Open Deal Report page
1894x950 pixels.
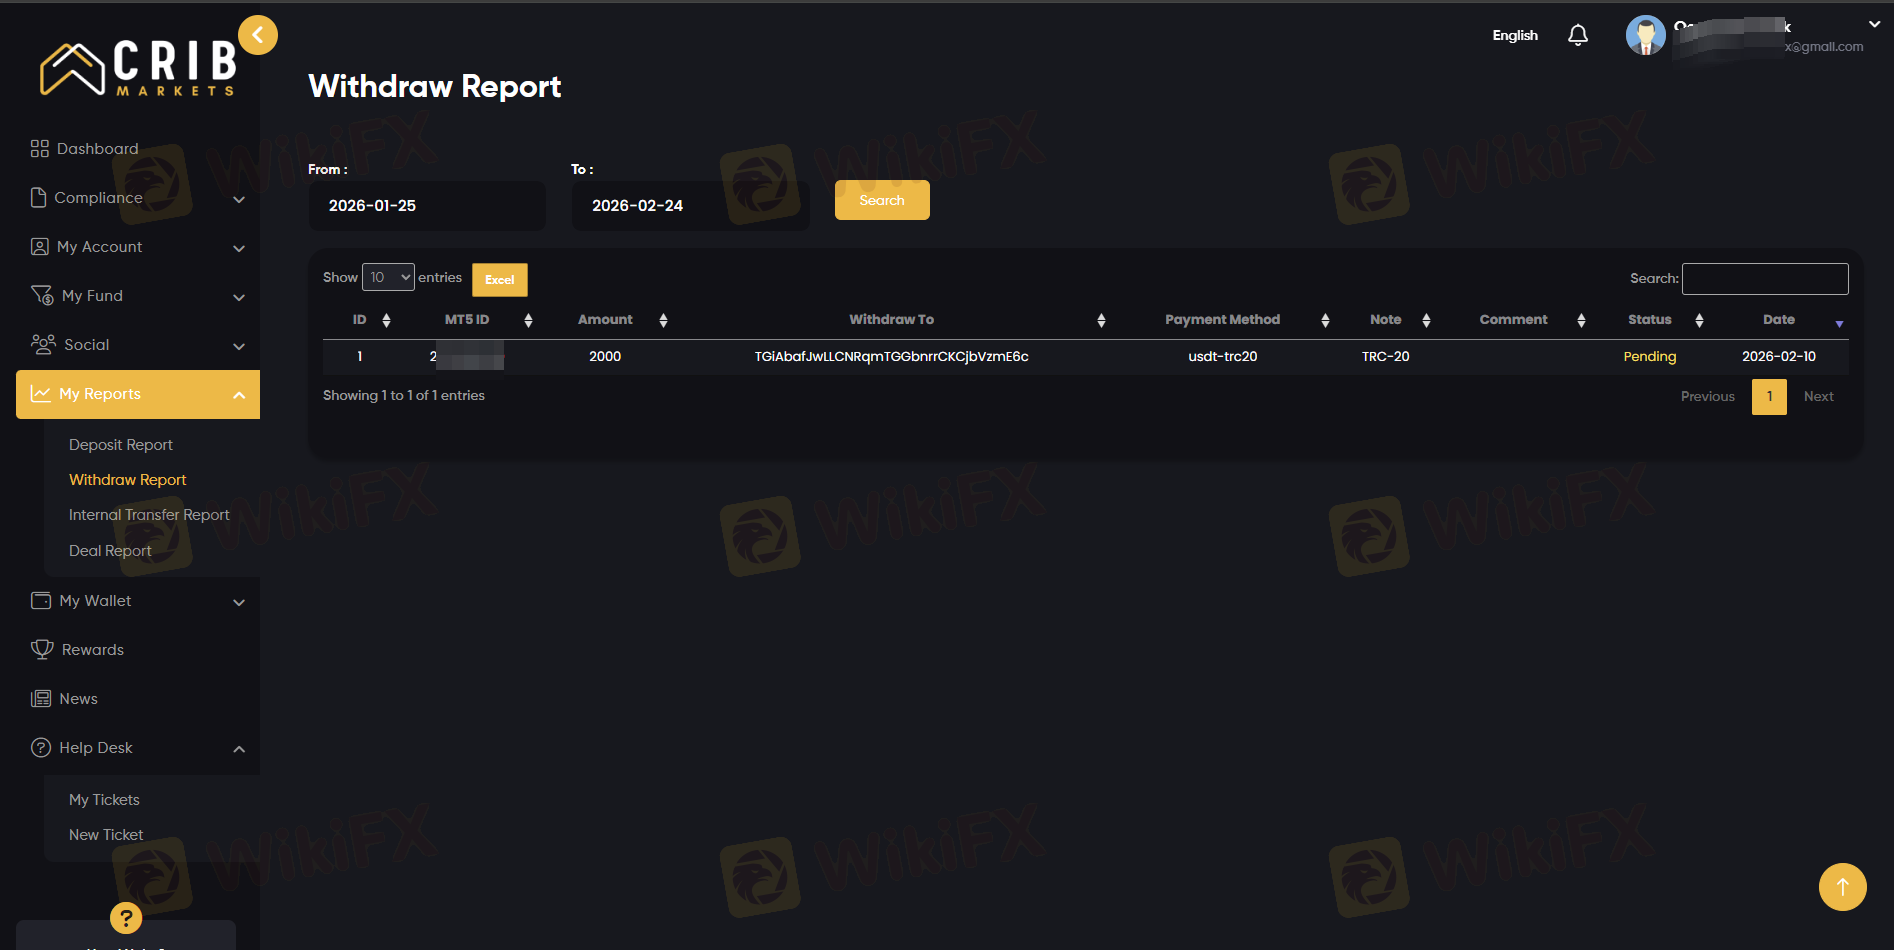[x=110, y=551]
